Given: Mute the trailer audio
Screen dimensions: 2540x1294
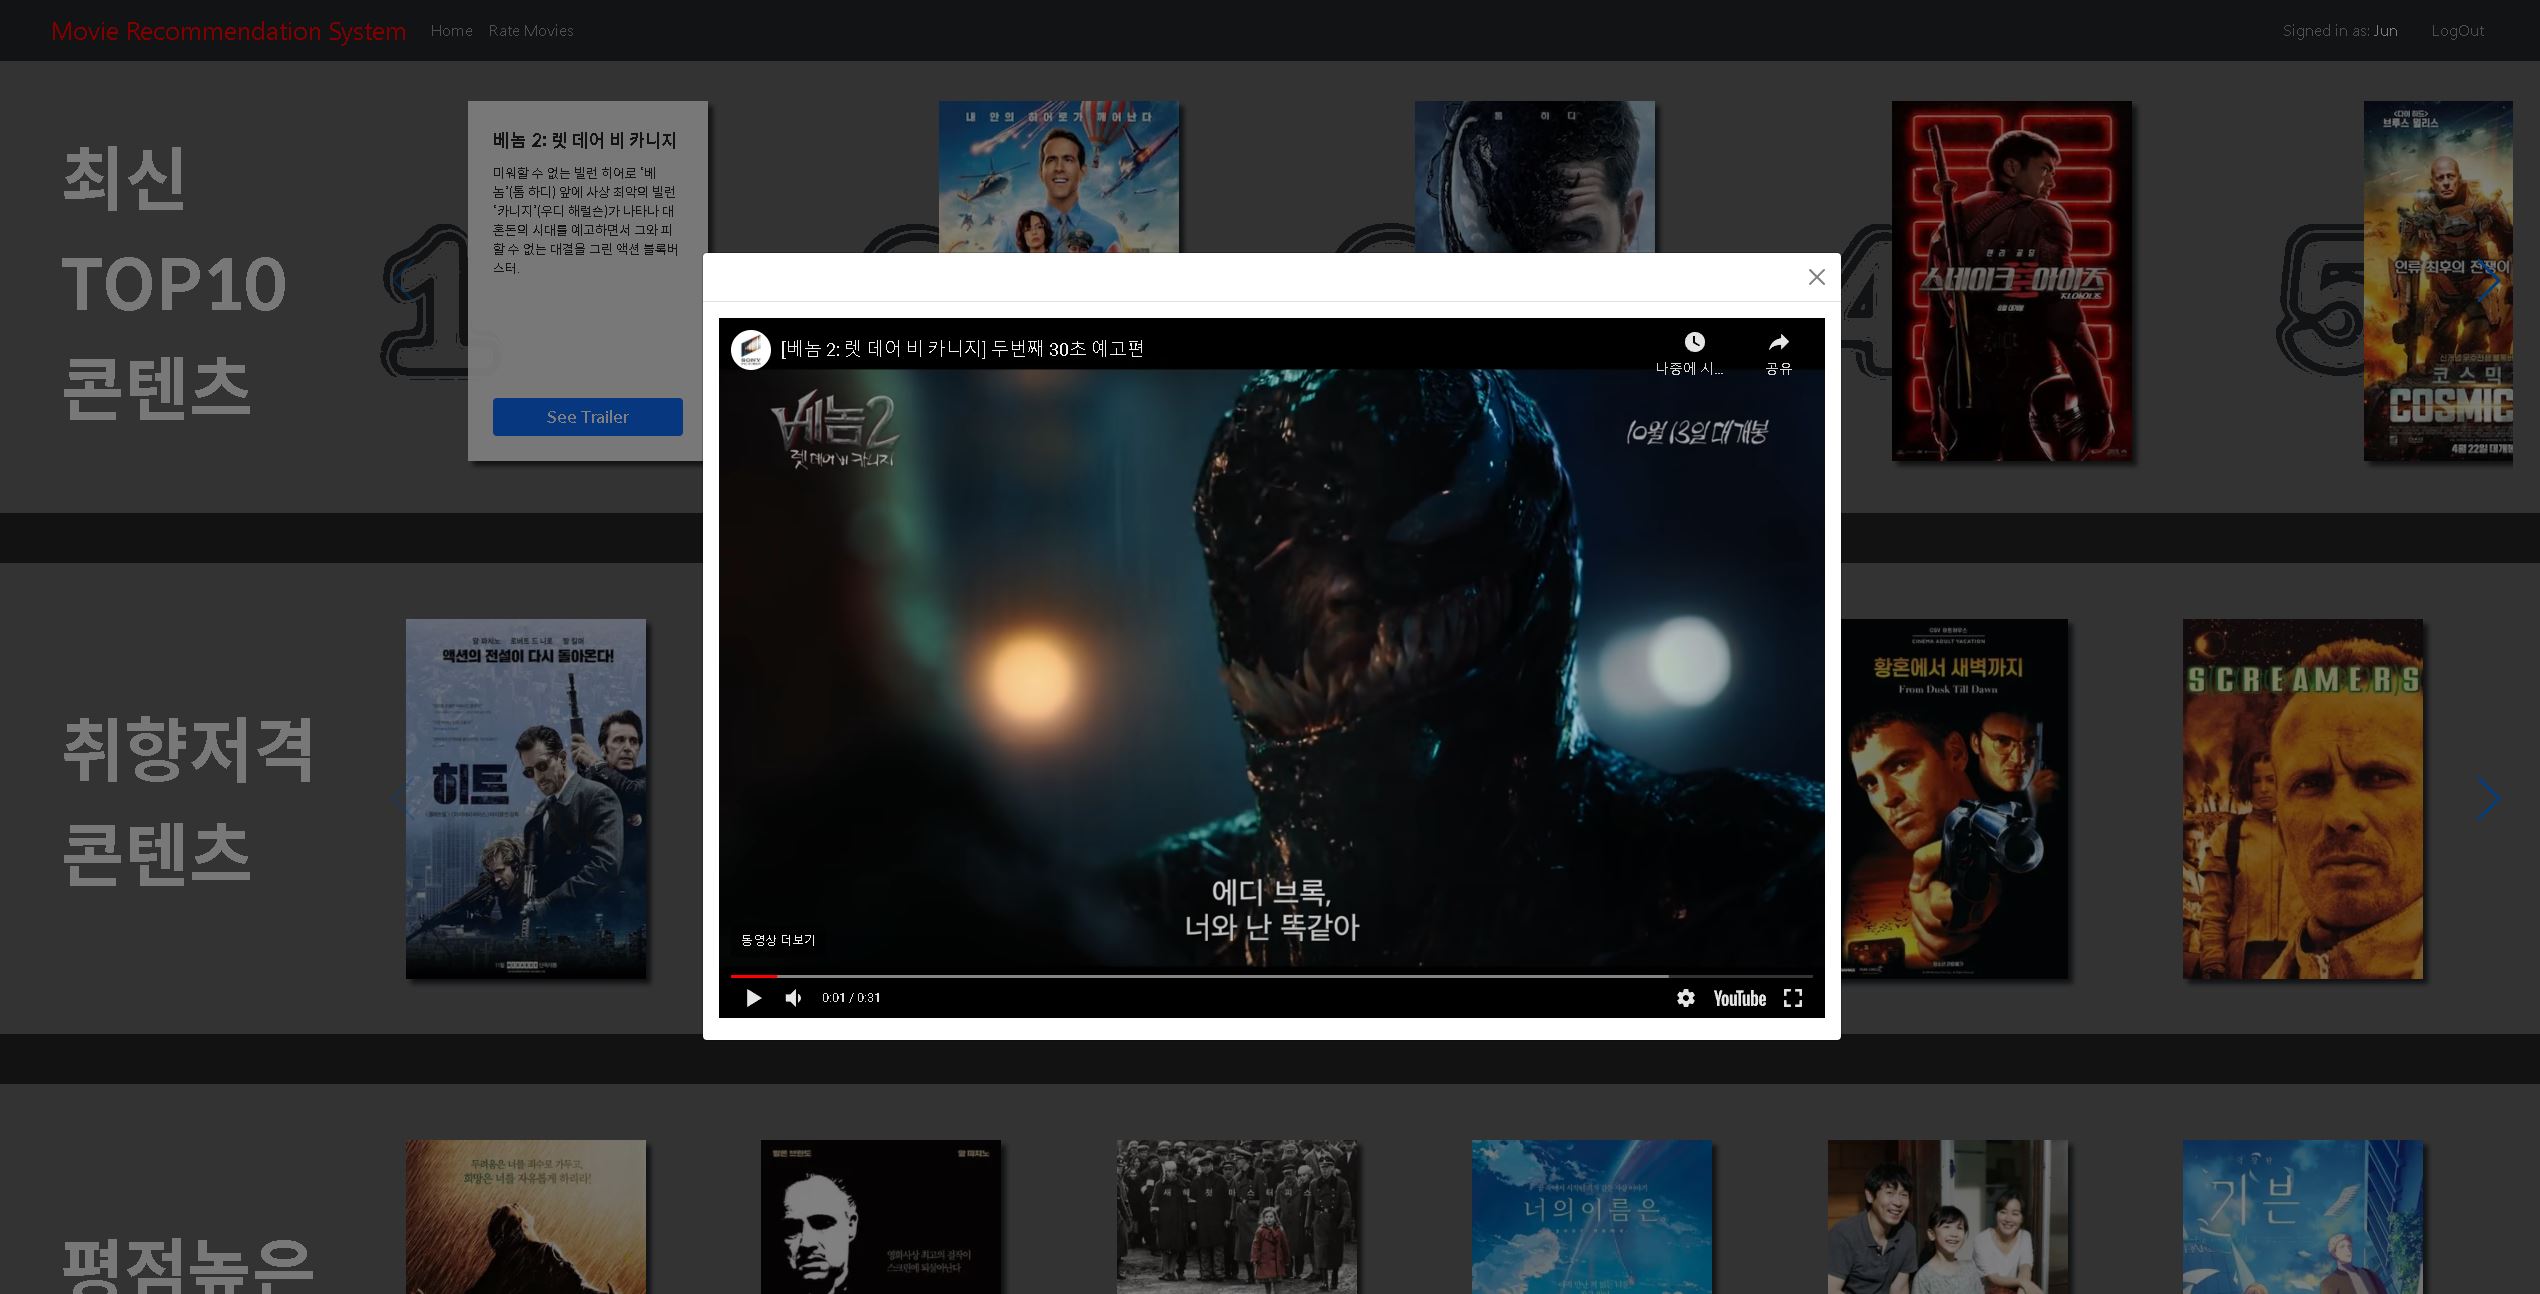Looking at the screenshot, I should click(x=793, y=998).
